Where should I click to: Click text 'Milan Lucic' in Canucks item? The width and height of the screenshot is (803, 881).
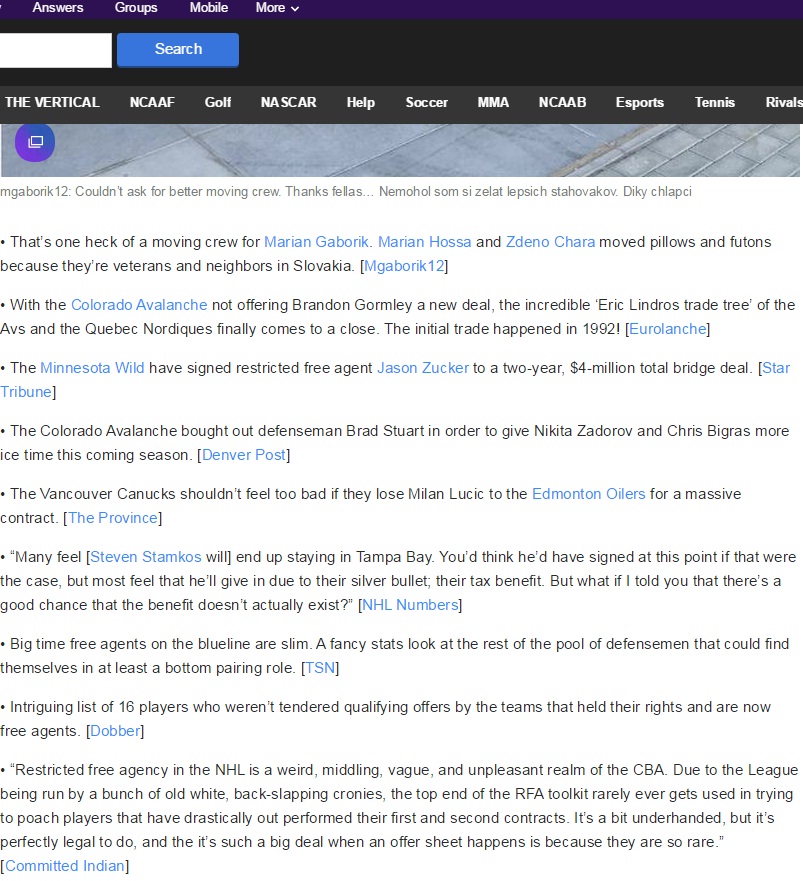click(446, 494)
